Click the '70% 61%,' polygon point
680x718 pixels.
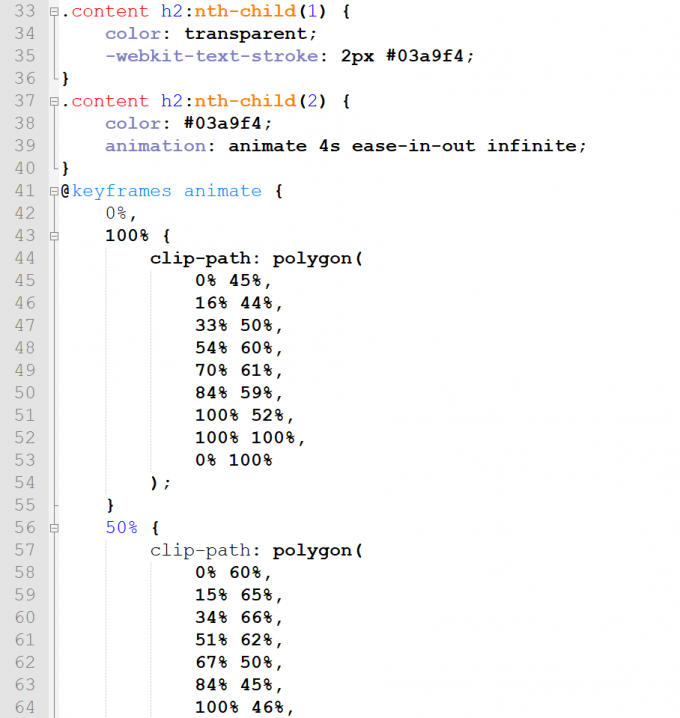(239, 370)
